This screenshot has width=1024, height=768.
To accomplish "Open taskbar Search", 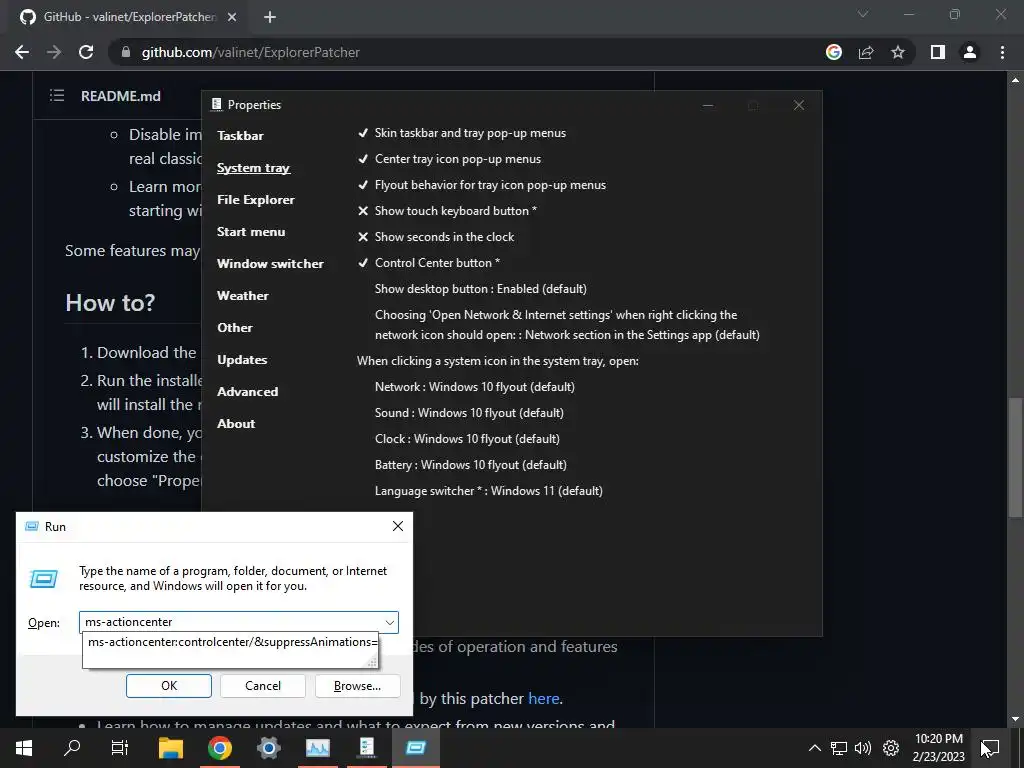I will coord(72,748).
